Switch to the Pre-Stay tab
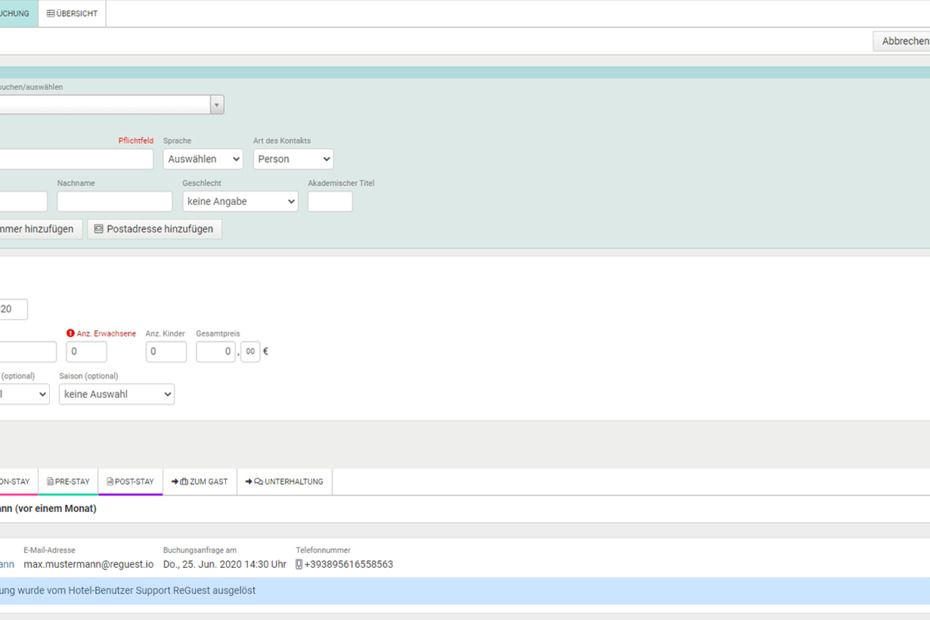 (x=68, y=482)
